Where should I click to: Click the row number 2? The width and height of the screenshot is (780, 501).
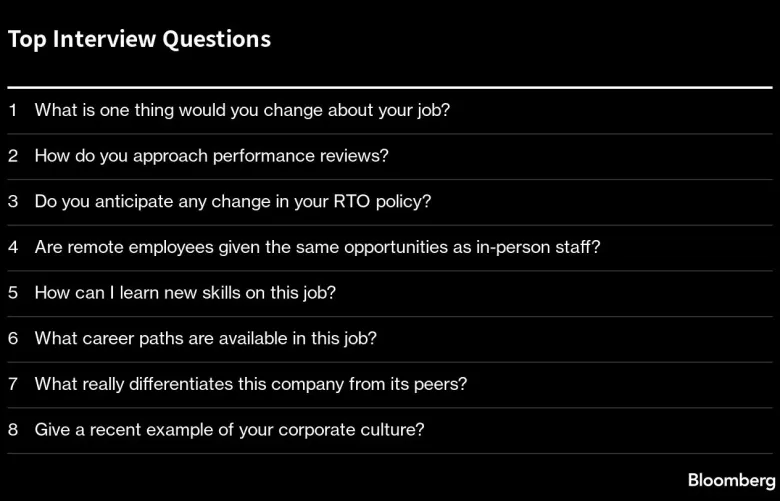point(13,156)
